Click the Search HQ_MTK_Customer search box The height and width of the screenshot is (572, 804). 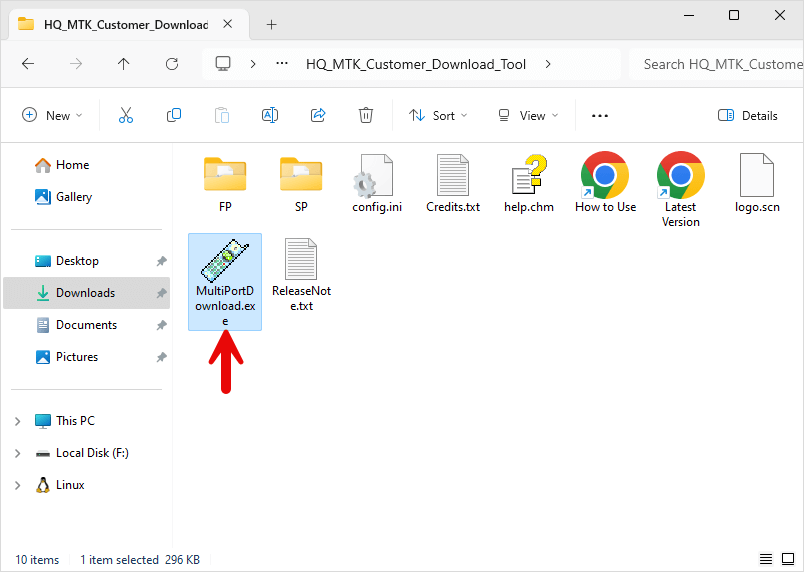click(720, 64)
